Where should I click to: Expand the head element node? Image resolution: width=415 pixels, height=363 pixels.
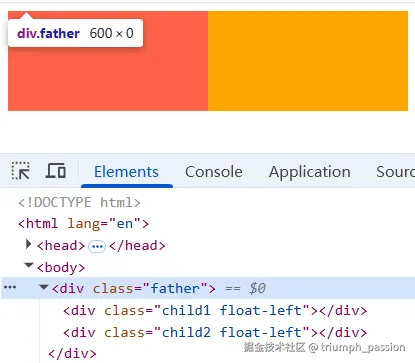click(x=29, y=245)
